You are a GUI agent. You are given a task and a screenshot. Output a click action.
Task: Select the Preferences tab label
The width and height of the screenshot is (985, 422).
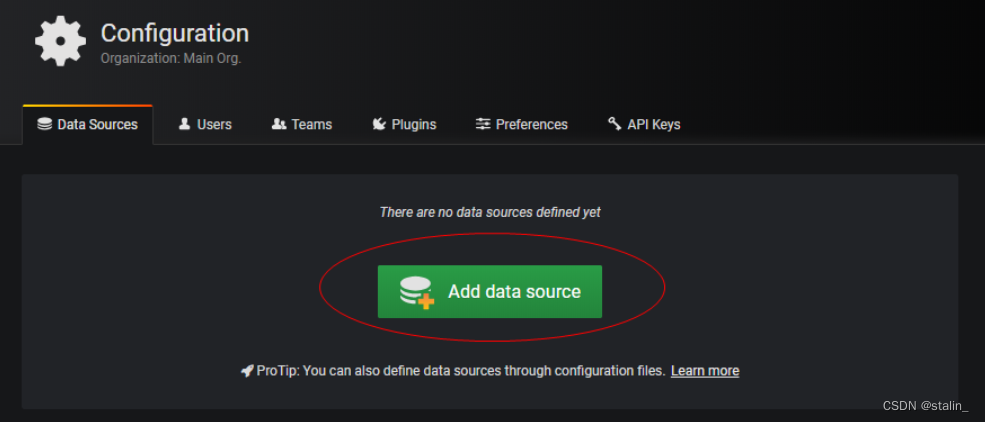(532, 124)
